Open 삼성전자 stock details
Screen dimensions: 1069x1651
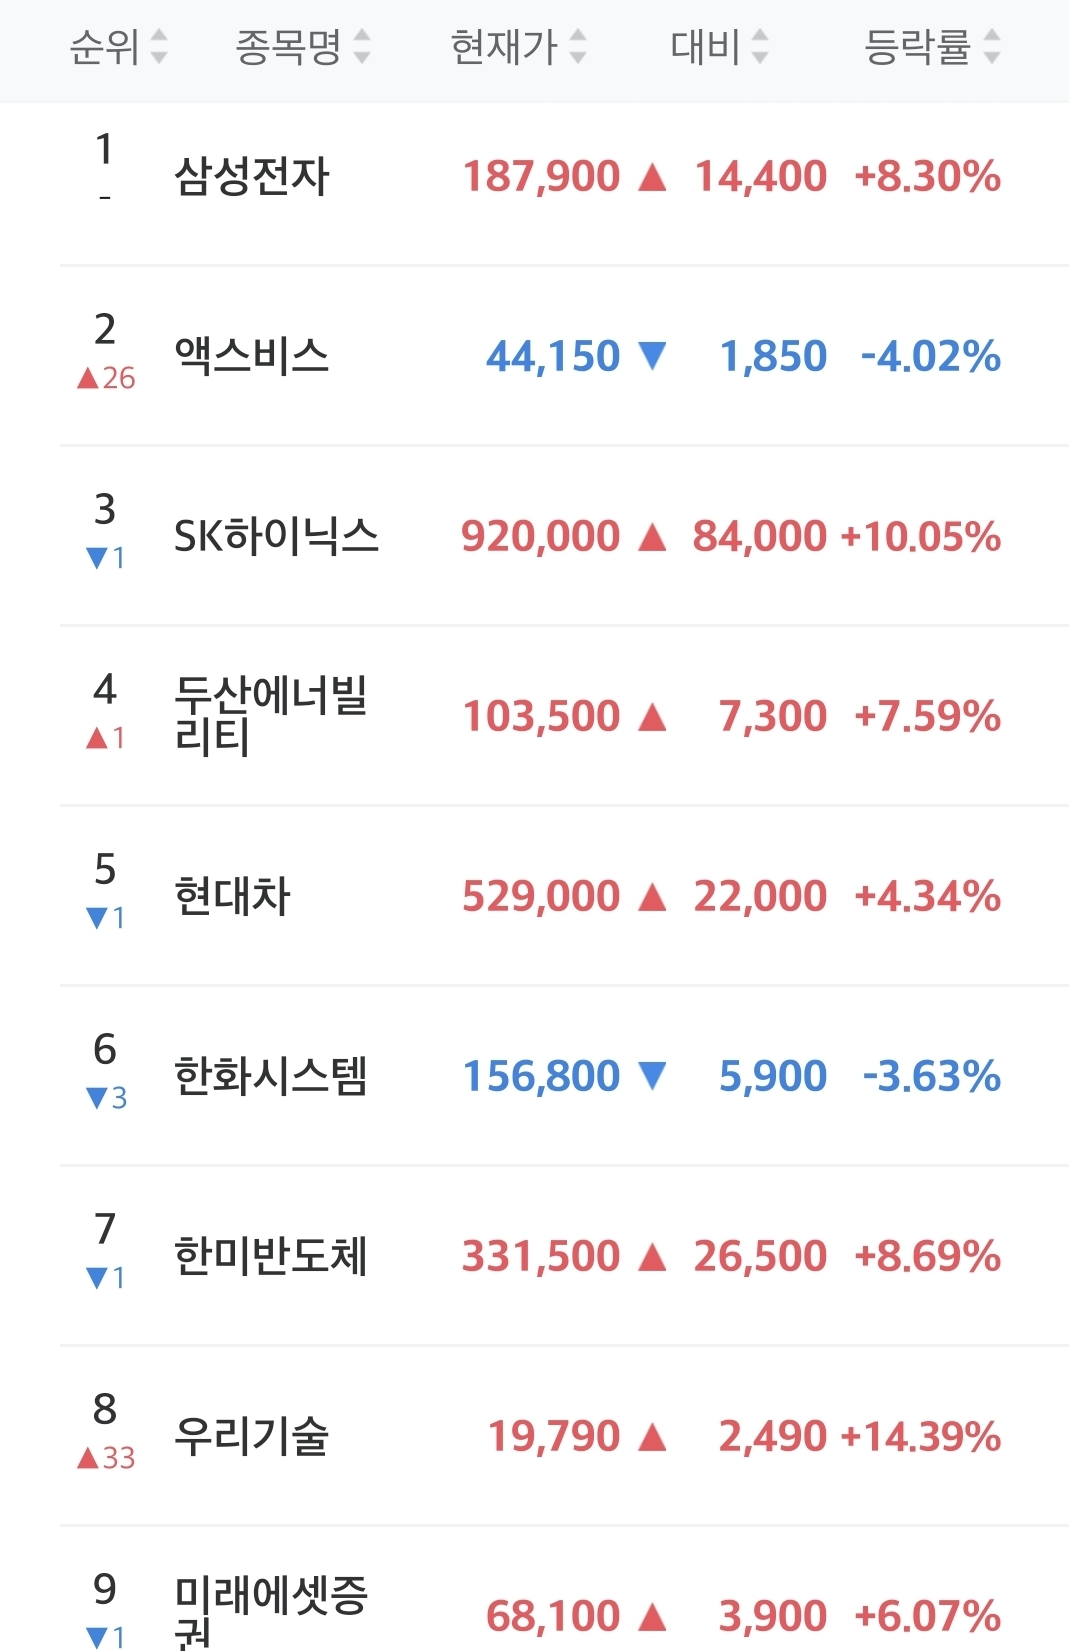(x=251, y=177)
